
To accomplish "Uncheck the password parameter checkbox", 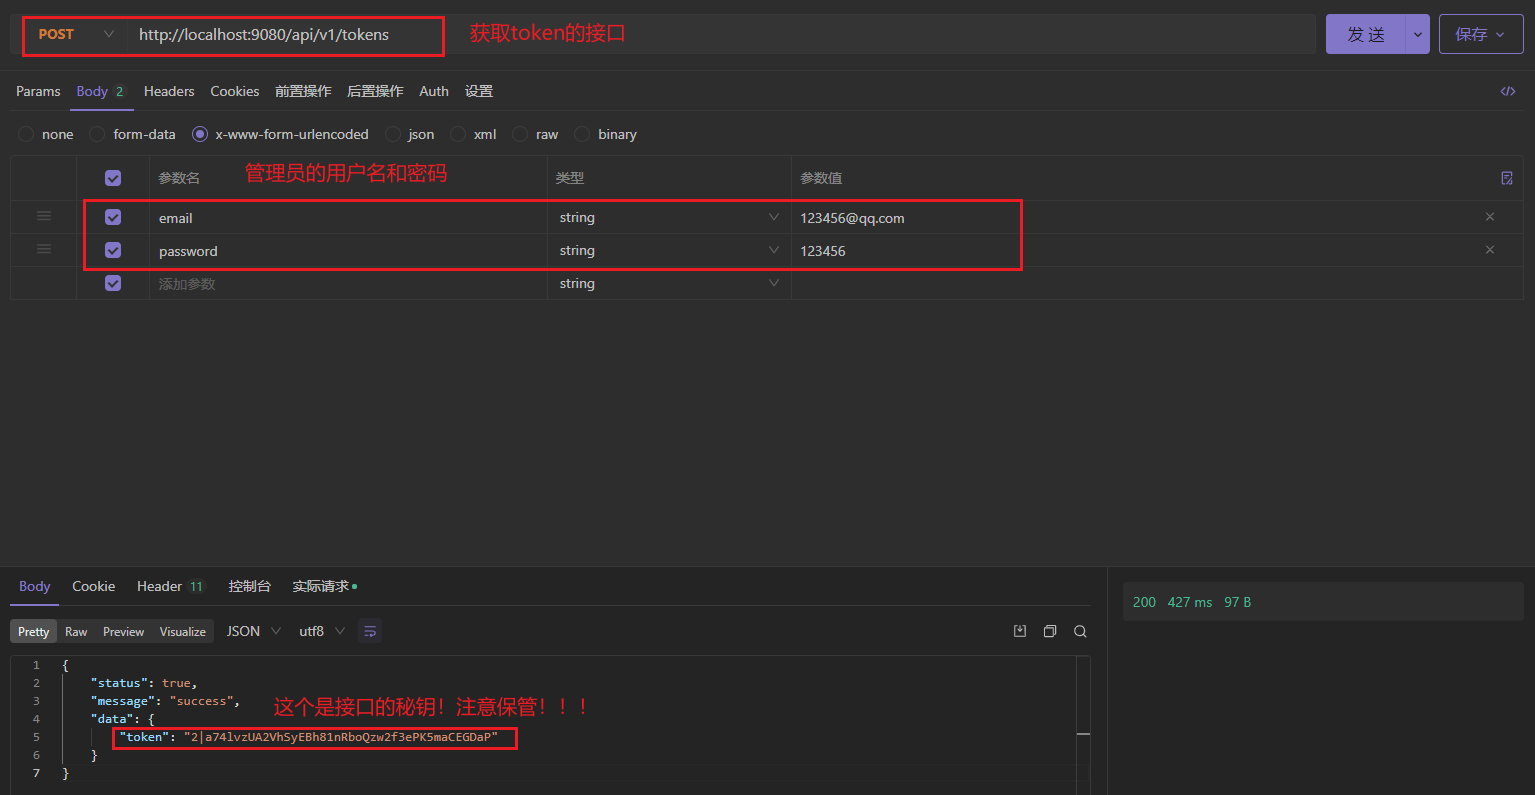I will pos(113,250).
